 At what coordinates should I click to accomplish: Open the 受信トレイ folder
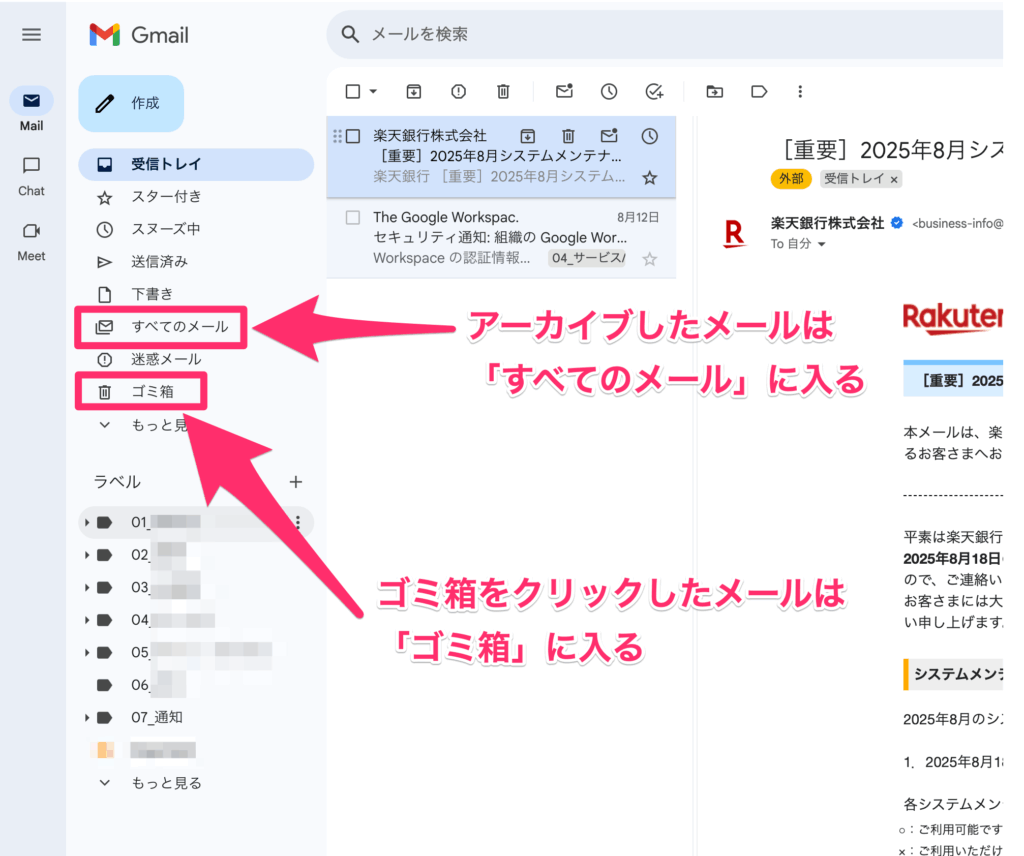196,164
